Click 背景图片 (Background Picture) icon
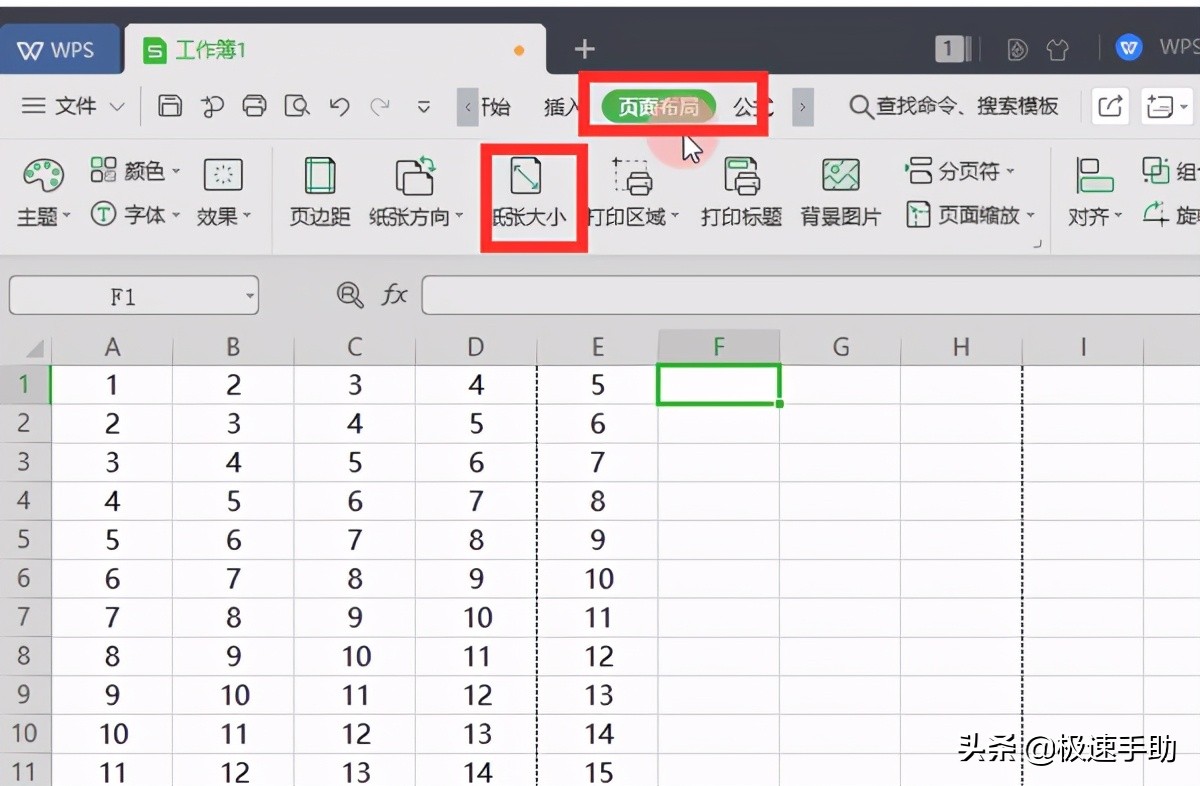 pos(840,176)
